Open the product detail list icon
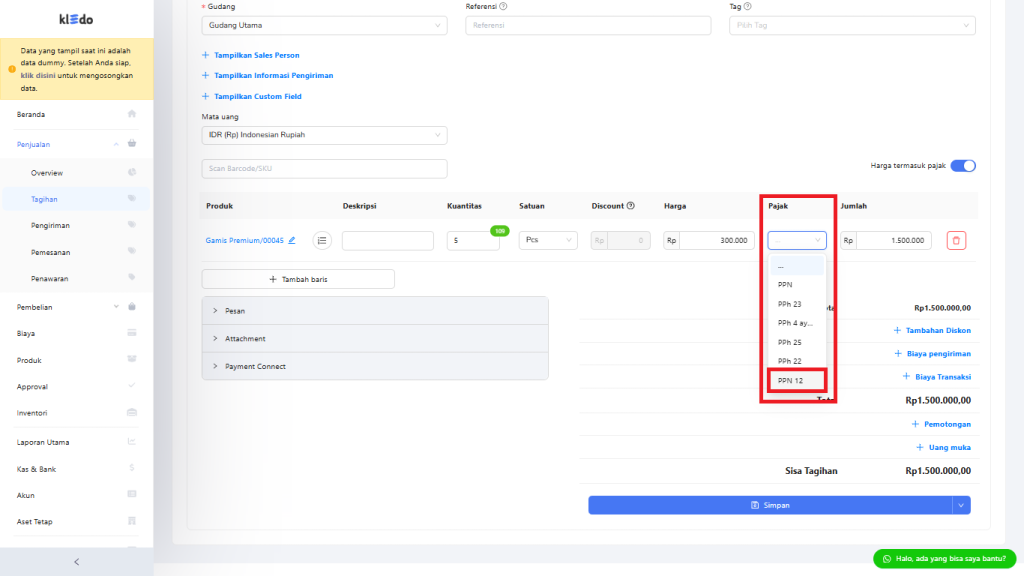 coord(322,240)
